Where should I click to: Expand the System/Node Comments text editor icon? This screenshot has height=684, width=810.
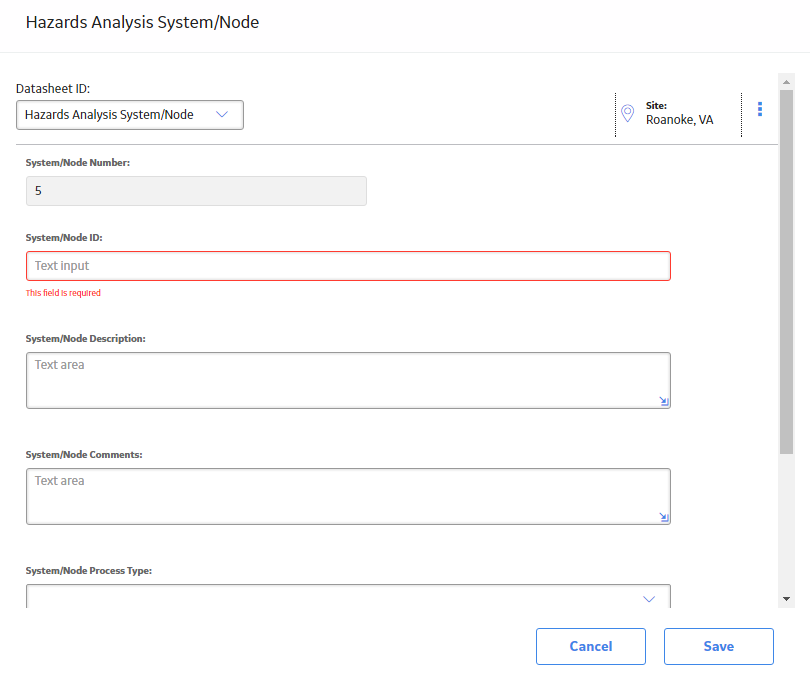[664, 517]
